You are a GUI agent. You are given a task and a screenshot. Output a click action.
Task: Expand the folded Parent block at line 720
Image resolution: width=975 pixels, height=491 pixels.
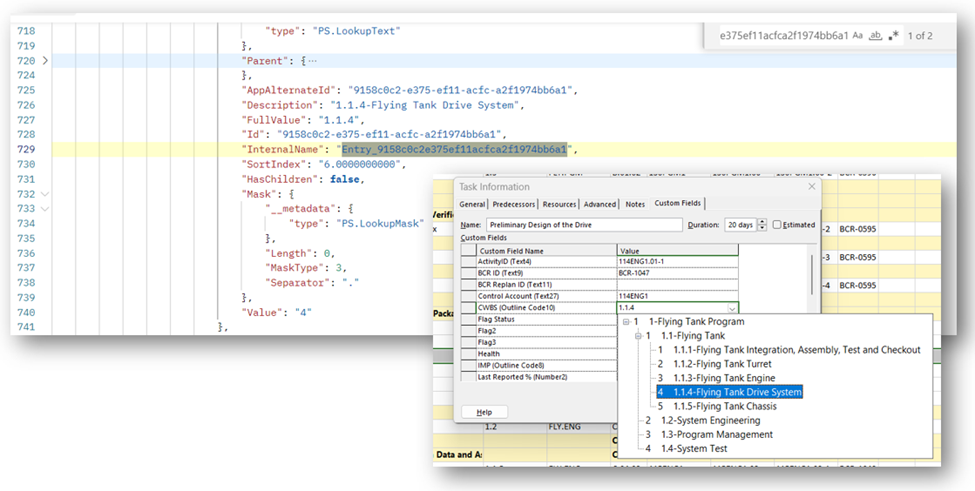click(x=44, y=60)
